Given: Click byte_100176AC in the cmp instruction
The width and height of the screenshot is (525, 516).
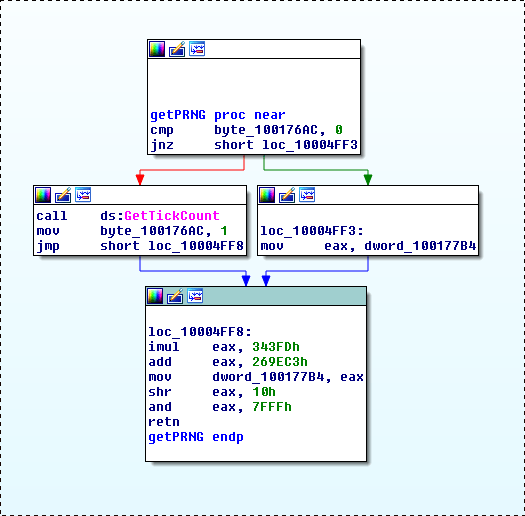Looking at the screenshot, I should pos(266,130).
